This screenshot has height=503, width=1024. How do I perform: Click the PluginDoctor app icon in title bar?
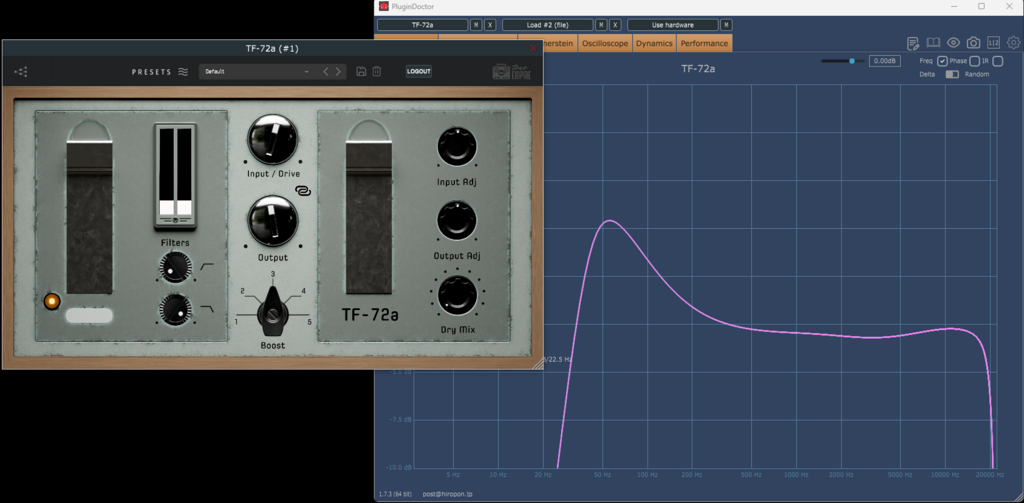pyautogui.click(x=384, y=7)
